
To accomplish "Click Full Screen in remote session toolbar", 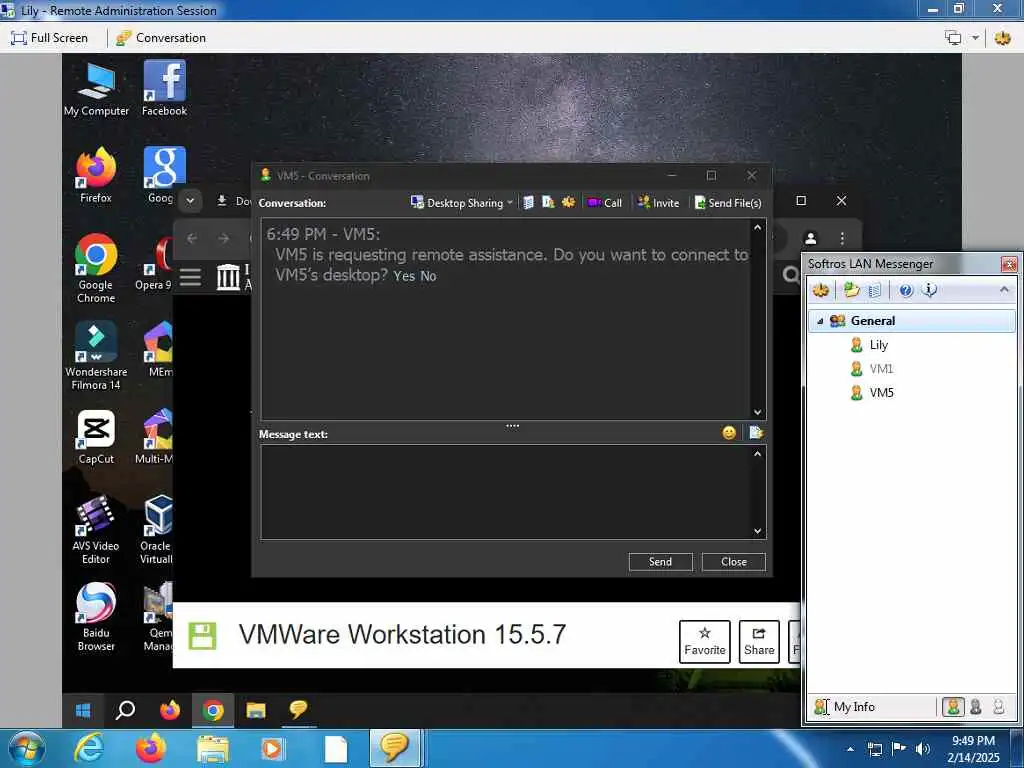I will (50, 38).
